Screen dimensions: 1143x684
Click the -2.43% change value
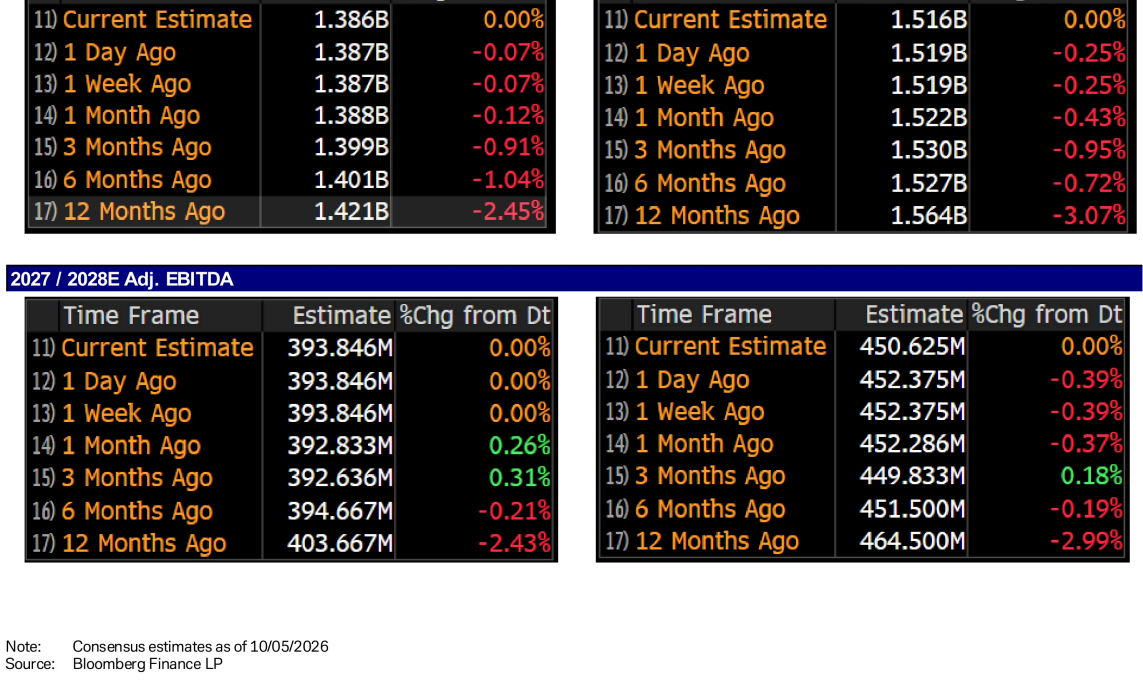click(x=514, y=543)
